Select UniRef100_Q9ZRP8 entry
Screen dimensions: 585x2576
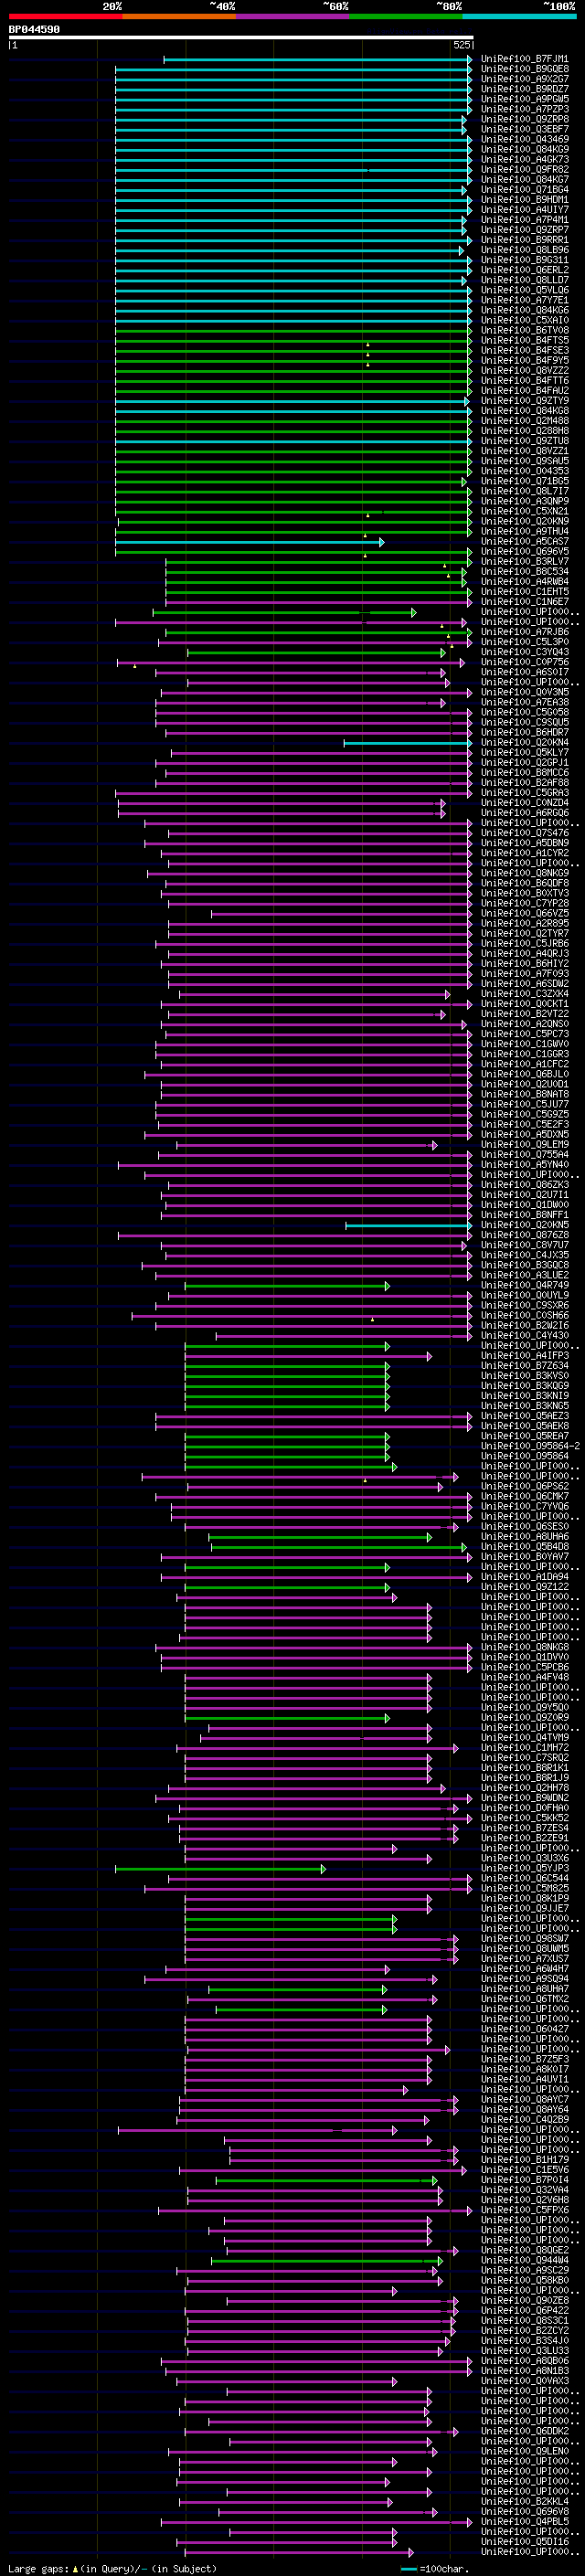[525, 119]
